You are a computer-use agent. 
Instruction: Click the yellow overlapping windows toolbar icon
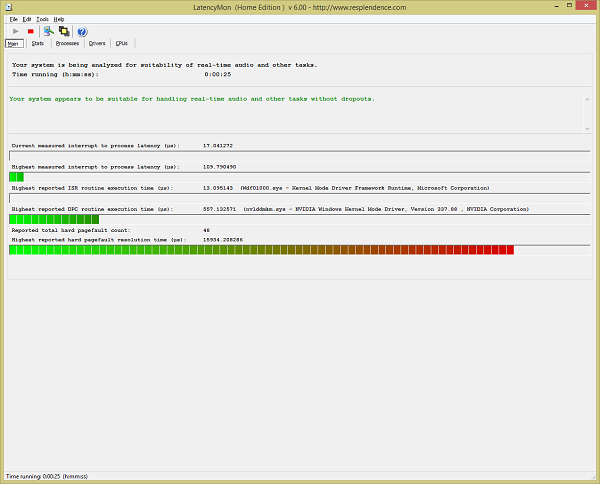click(x=63, y=31)
